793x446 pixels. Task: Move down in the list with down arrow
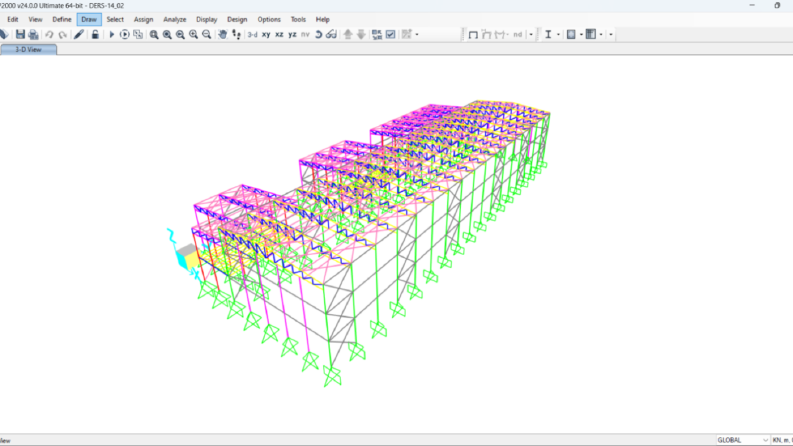pos(361,34)
